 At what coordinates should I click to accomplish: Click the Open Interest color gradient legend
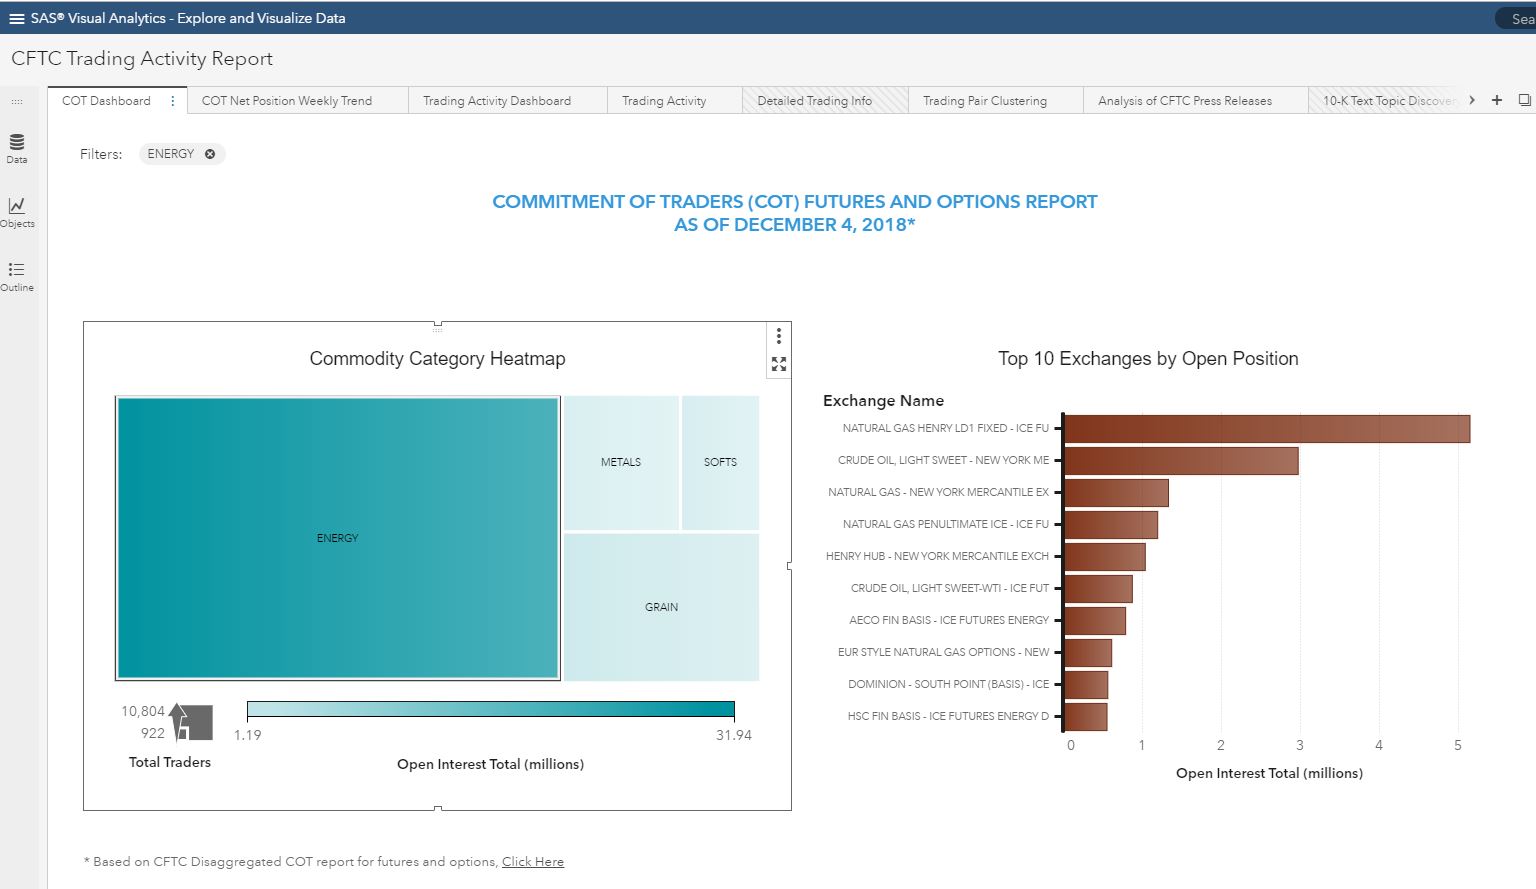[x=490, y=710]
